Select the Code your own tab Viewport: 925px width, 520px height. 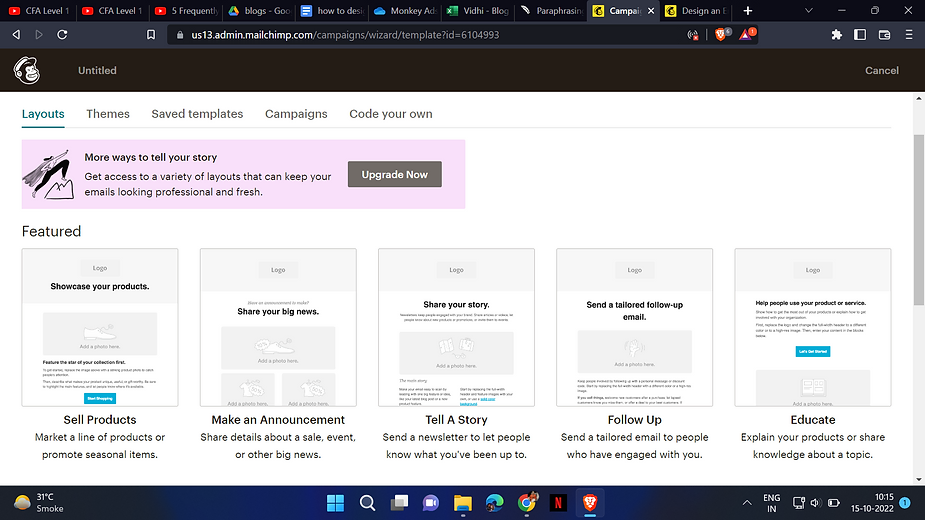[x=391, y=114]
